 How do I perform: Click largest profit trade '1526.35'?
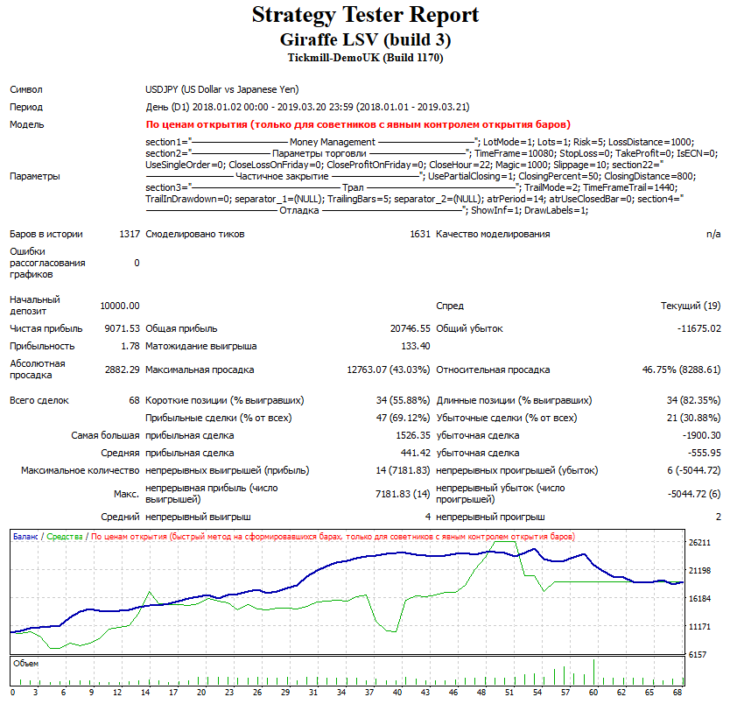tap(413, 435)
